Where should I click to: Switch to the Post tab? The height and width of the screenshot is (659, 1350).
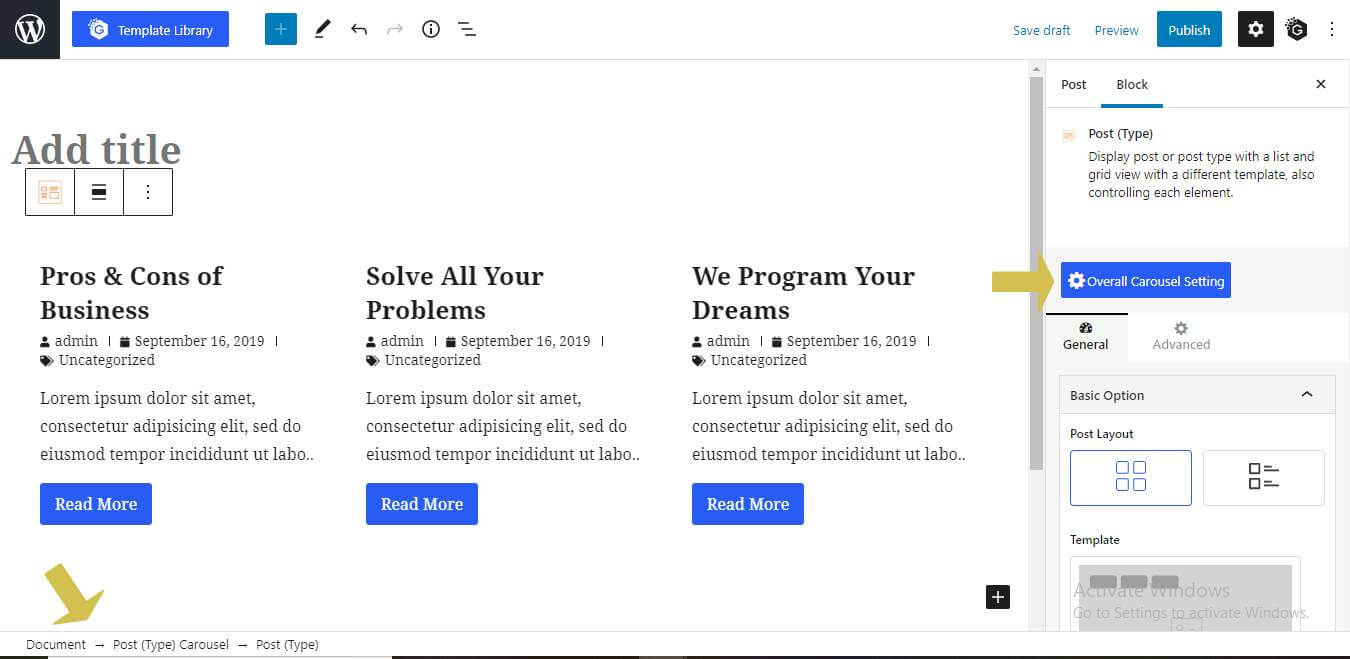pos(1073,84)
